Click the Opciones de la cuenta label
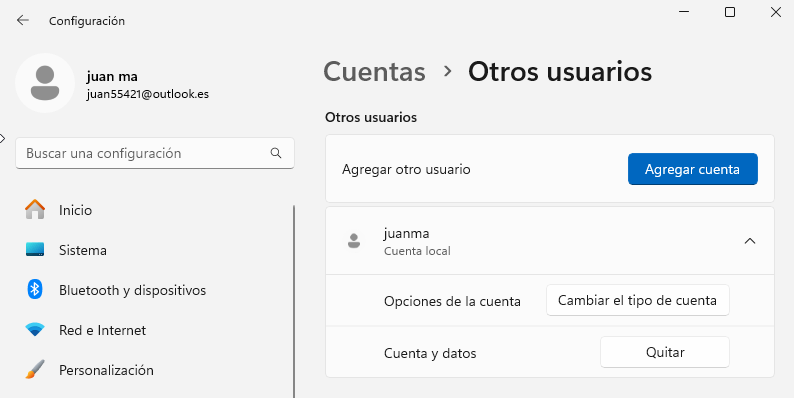The height and width of the screenshot is (398, 794). coord(452,302)
